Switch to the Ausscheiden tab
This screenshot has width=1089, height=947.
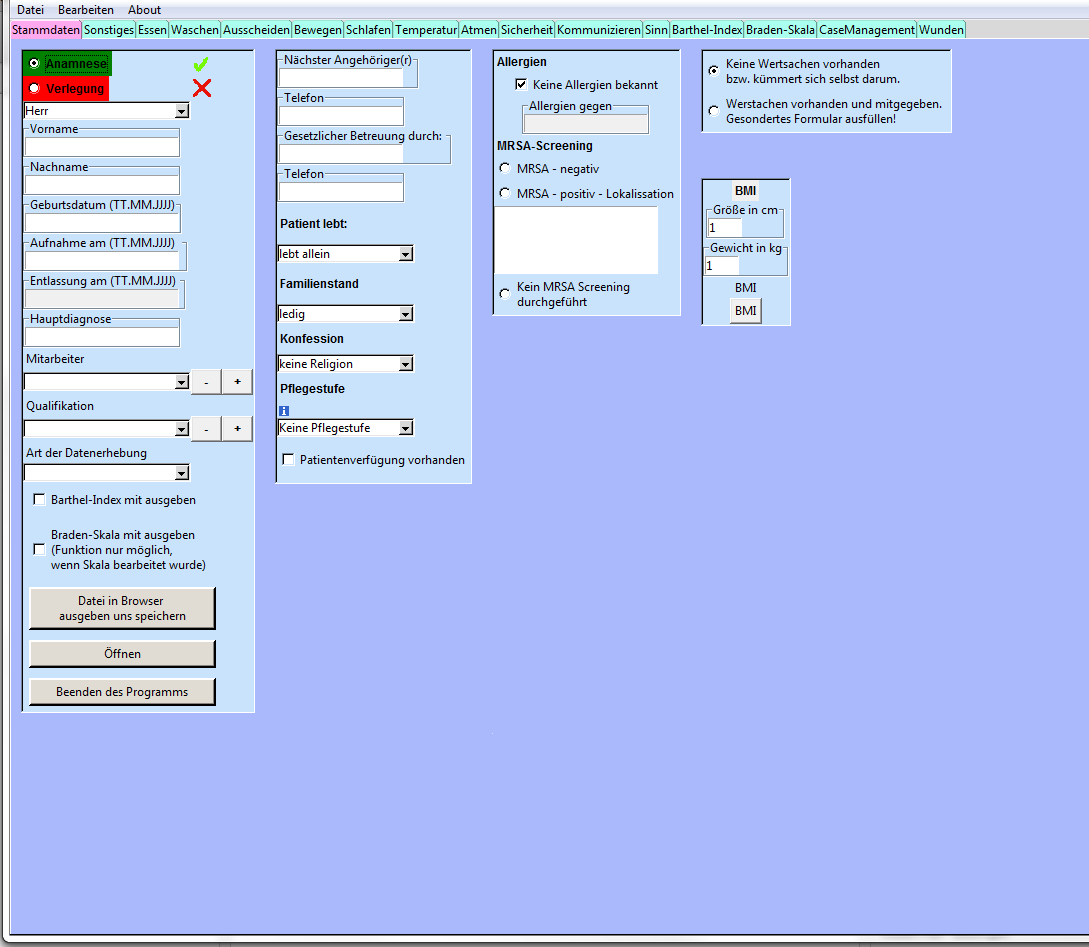tap(256, 30)
